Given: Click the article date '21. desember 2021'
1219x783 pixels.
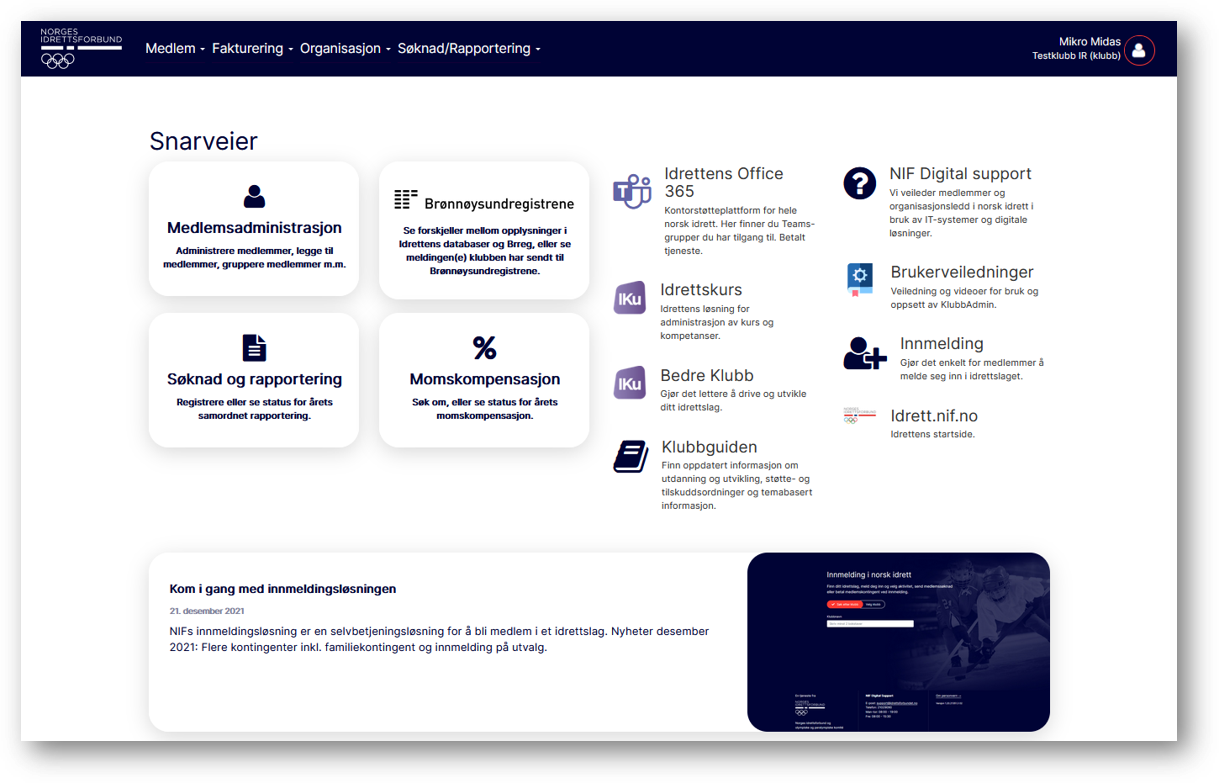Looking at the screenshot, I should click(207, 611).
